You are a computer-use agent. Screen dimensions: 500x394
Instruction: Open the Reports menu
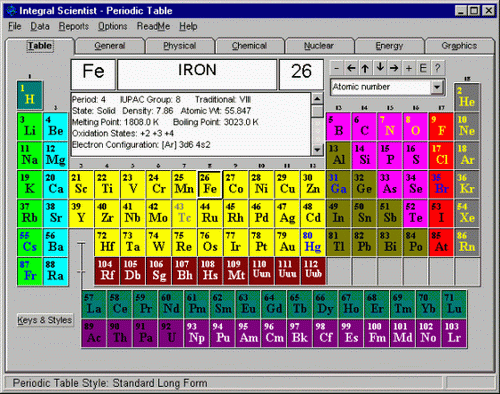74,26
